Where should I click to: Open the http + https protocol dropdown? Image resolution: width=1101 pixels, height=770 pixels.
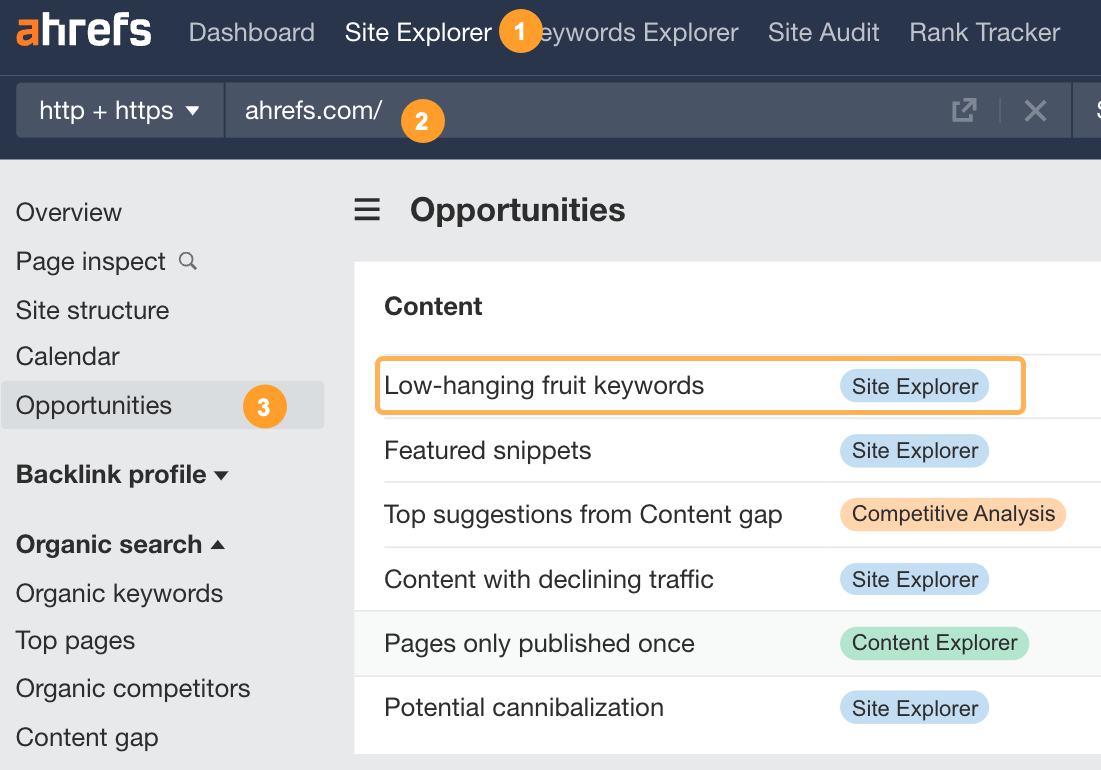(x=118, y=110)
